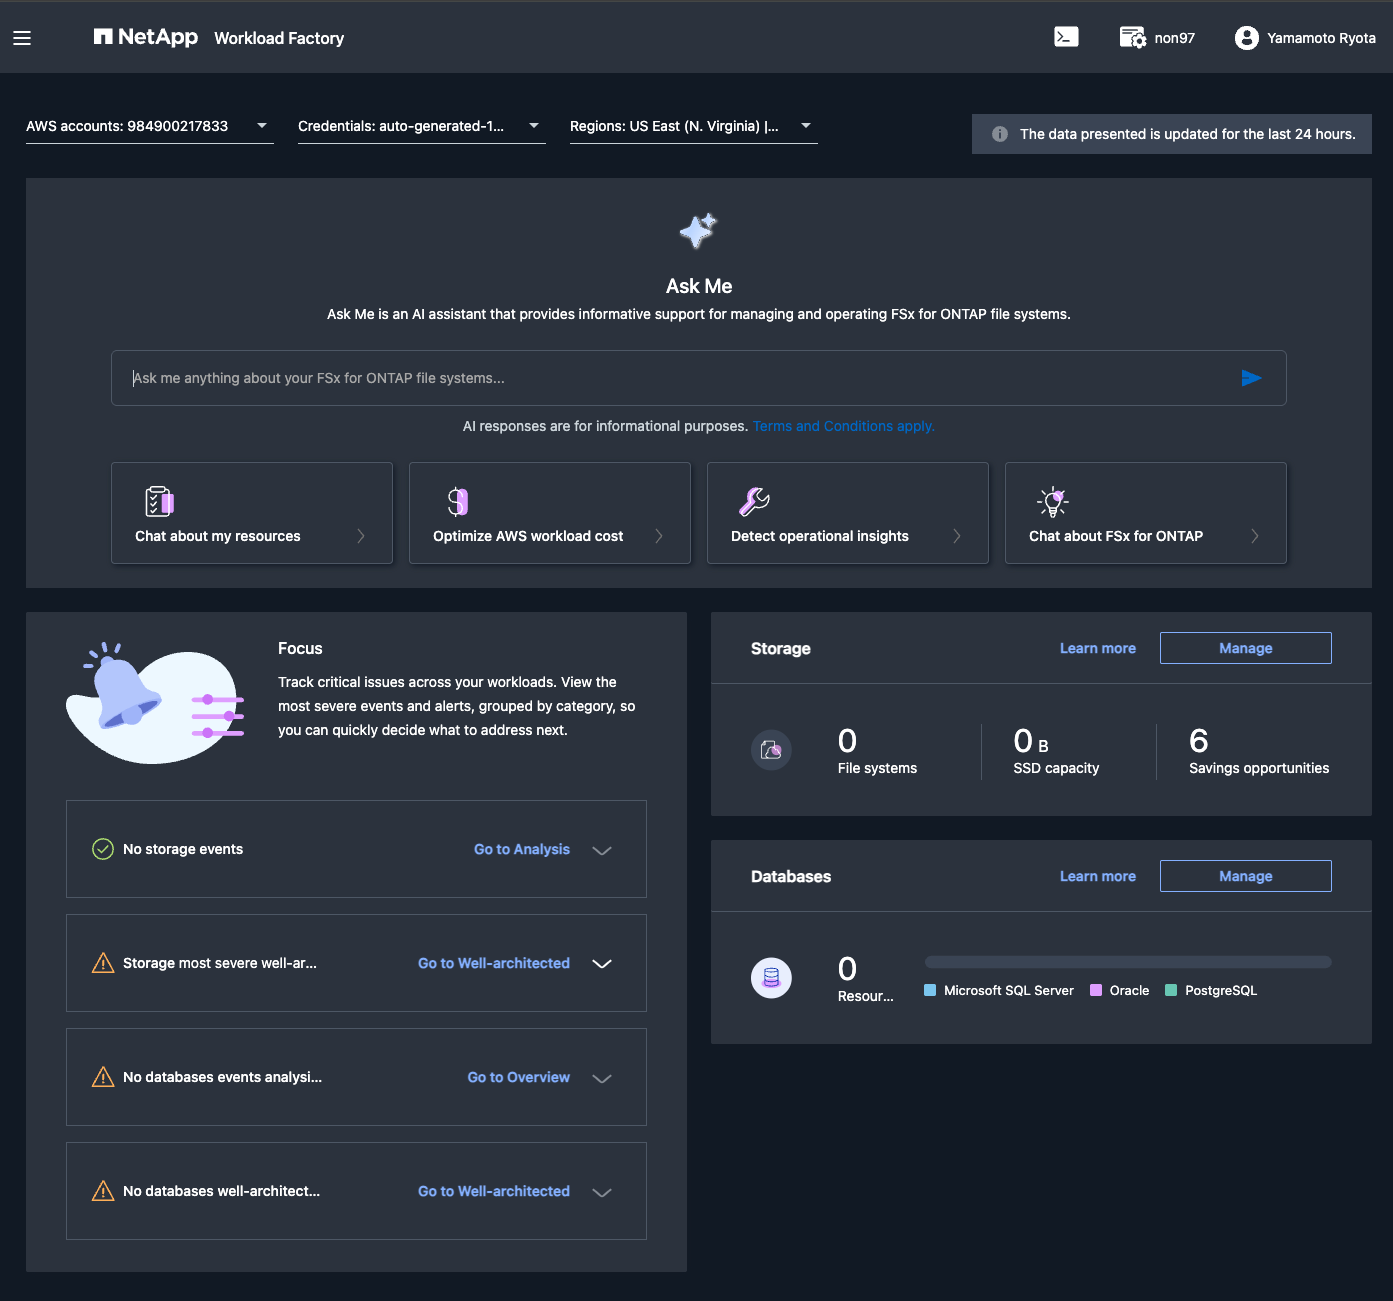The image size is (1393, 1301).
Task: Click the Databases Resources count
Action: 847,969
